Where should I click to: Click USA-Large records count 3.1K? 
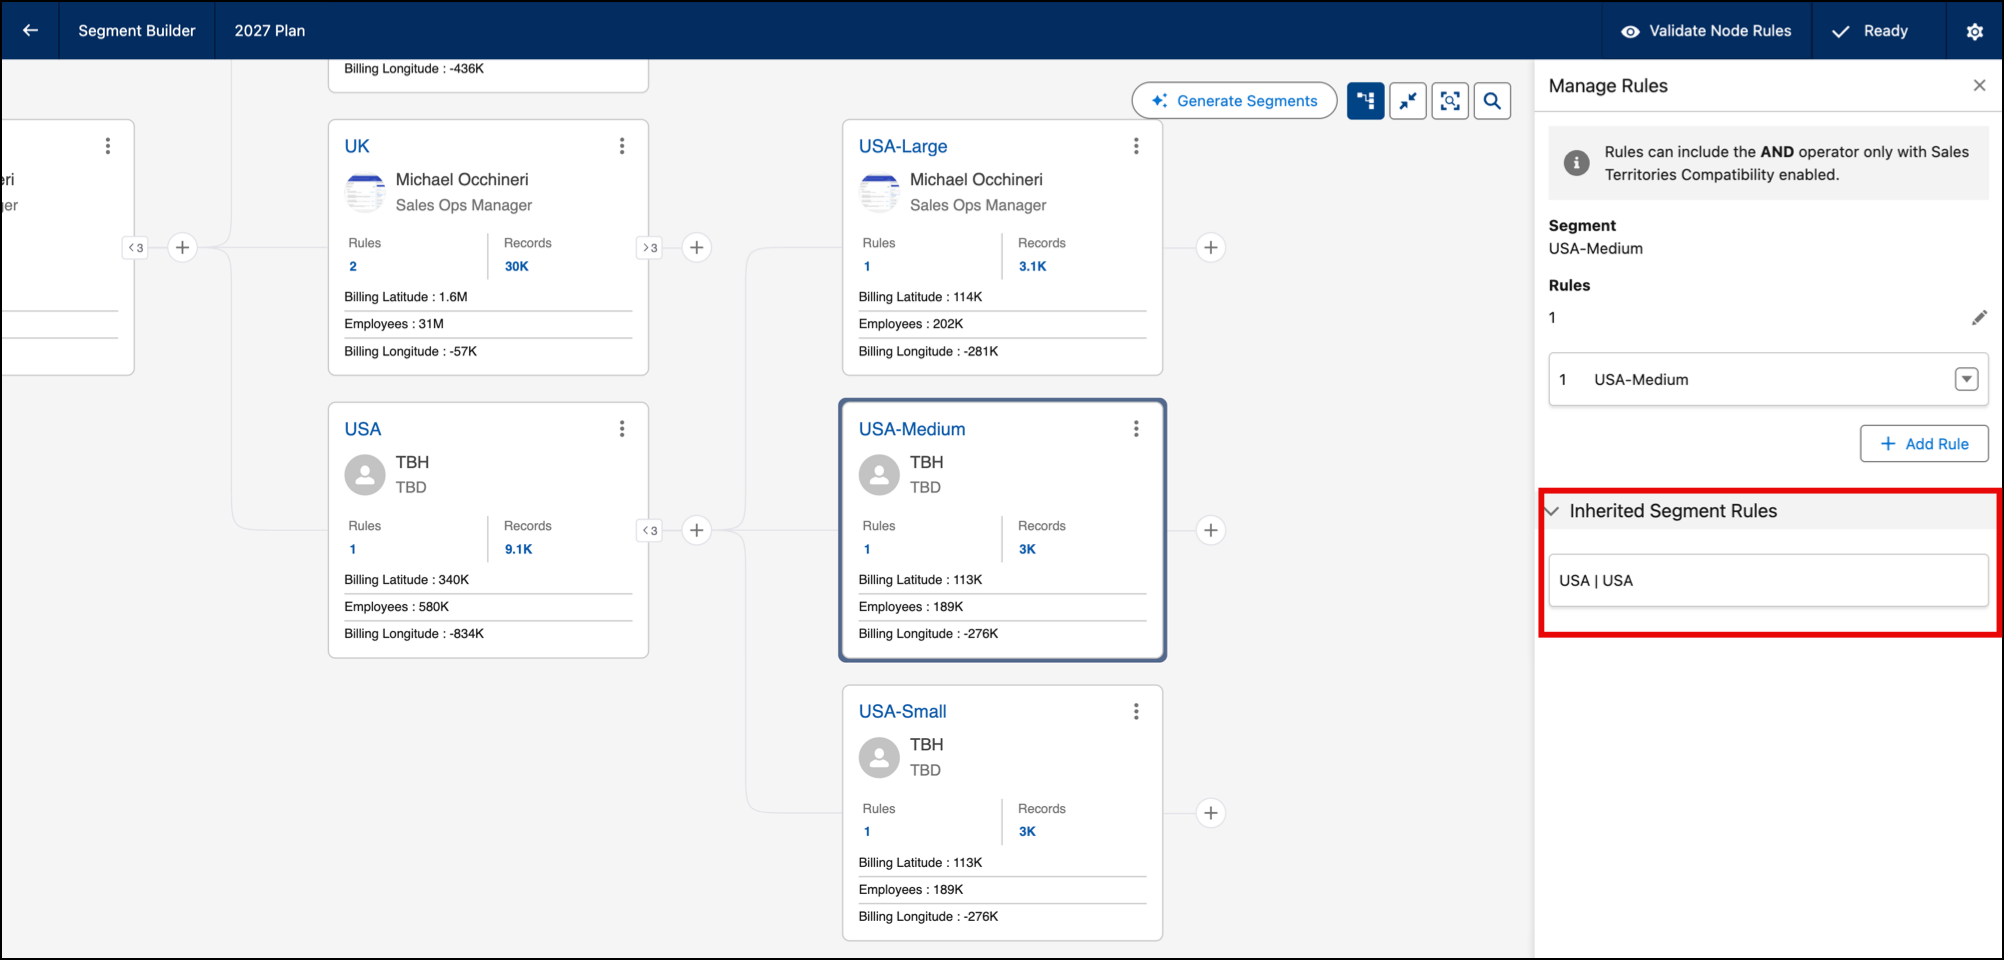(x=1032, y=266)
